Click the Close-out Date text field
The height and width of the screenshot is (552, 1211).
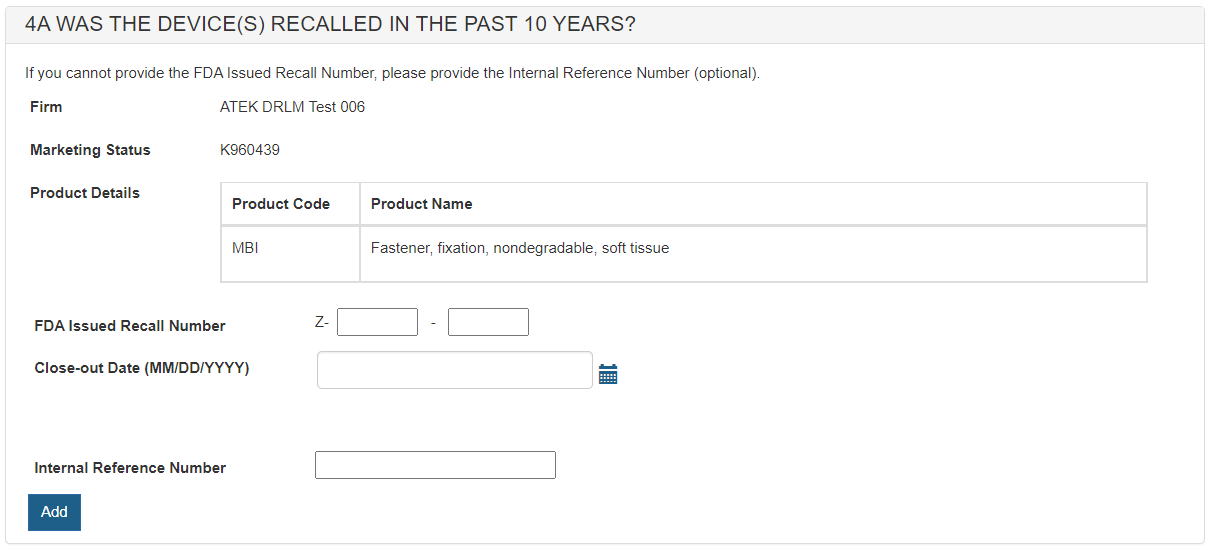[455, 370]
